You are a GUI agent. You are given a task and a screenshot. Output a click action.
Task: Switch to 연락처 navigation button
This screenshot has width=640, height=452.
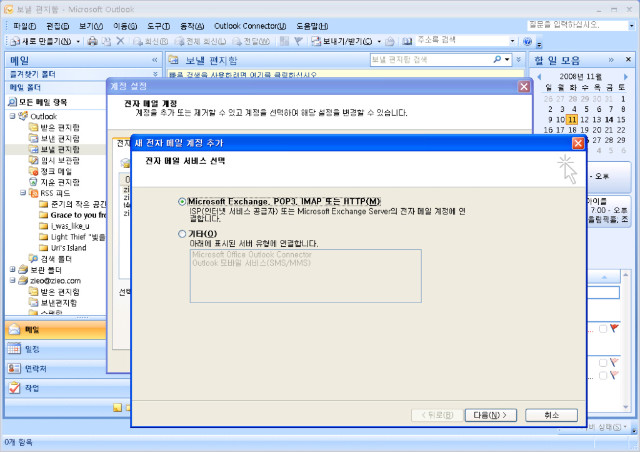[x=56, y=369]
